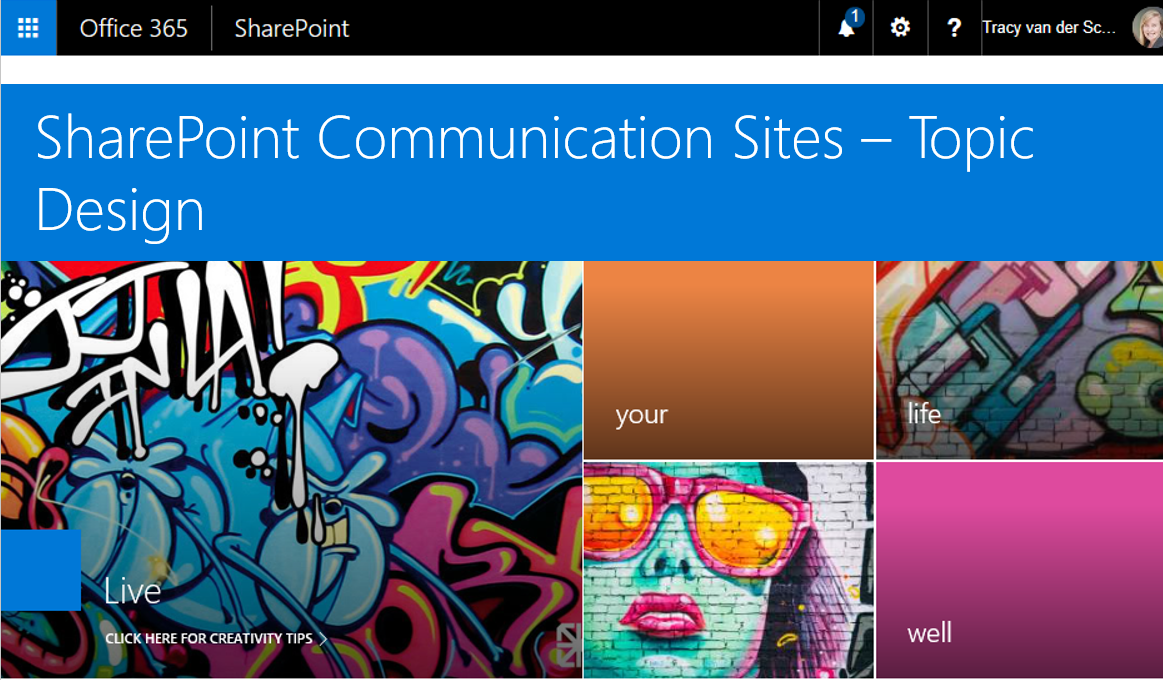Select the pink well tile
This screenshot has width=1163, height=680.
click(x=1018, y=568)
